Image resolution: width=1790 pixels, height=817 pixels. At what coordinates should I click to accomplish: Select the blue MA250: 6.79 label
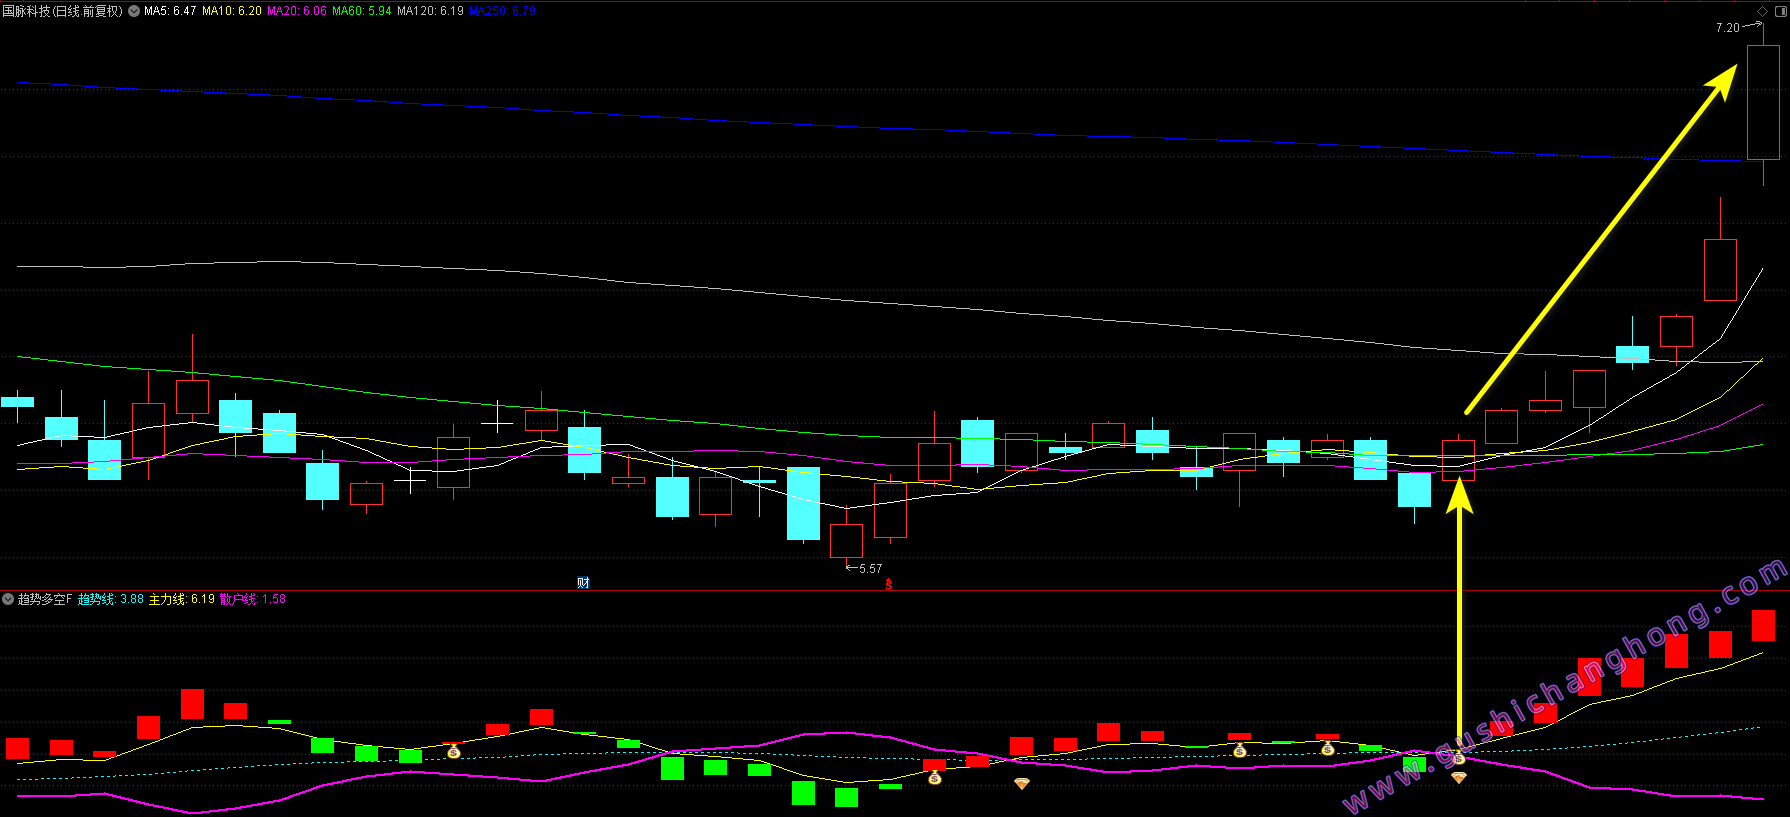coord(503,11)
